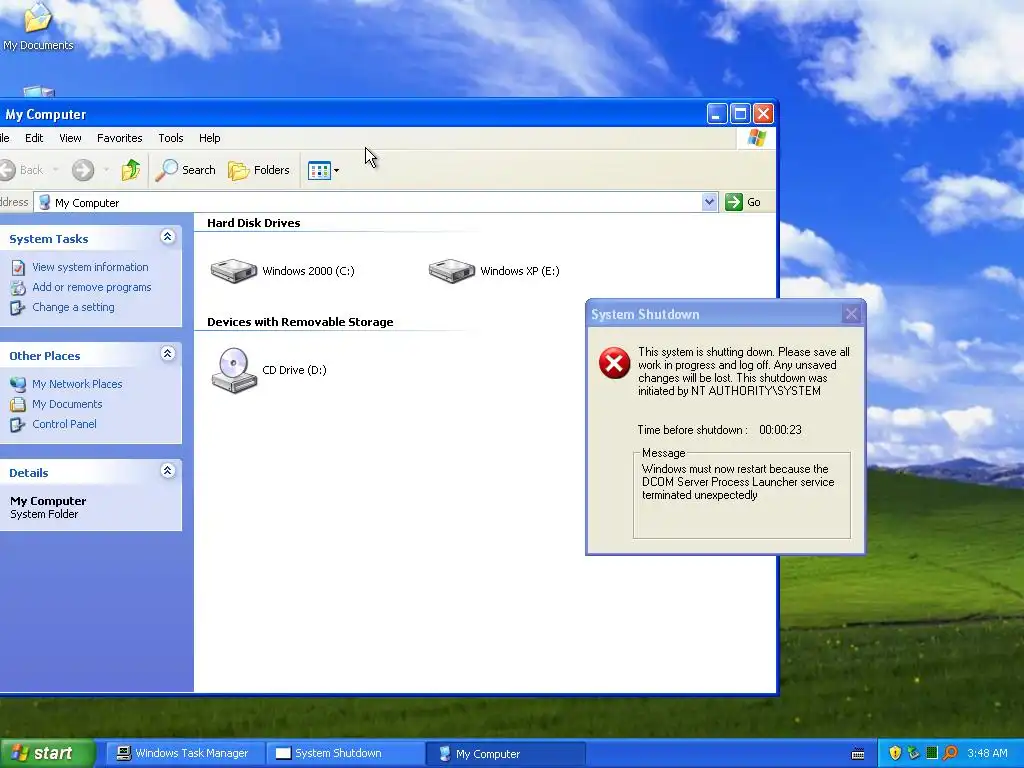Open the Windows 2000 (C:) drive icon
Image resolution: width=1024 pixels, height=768 pixels.
pyautogui.click(x=234, y=270)
